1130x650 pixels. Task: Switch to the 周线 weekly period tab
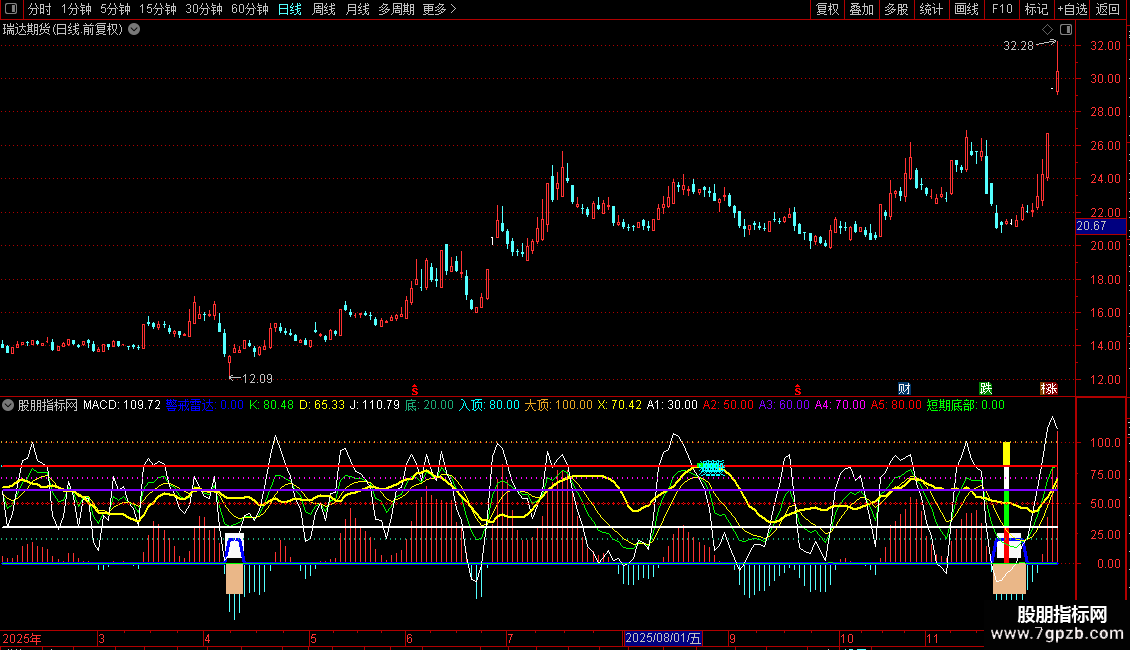(x=324, y=9)
